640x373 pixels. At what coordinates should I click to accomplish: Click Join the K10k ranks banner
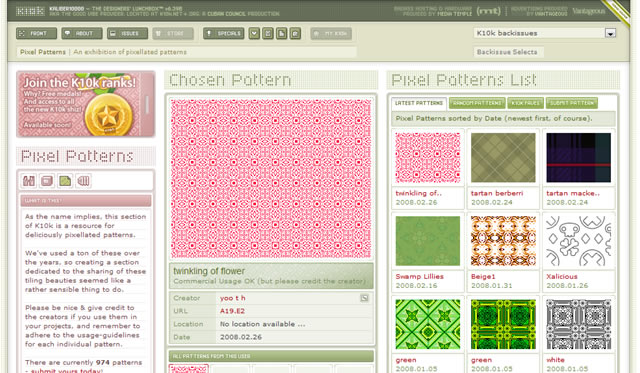[86, 104]
